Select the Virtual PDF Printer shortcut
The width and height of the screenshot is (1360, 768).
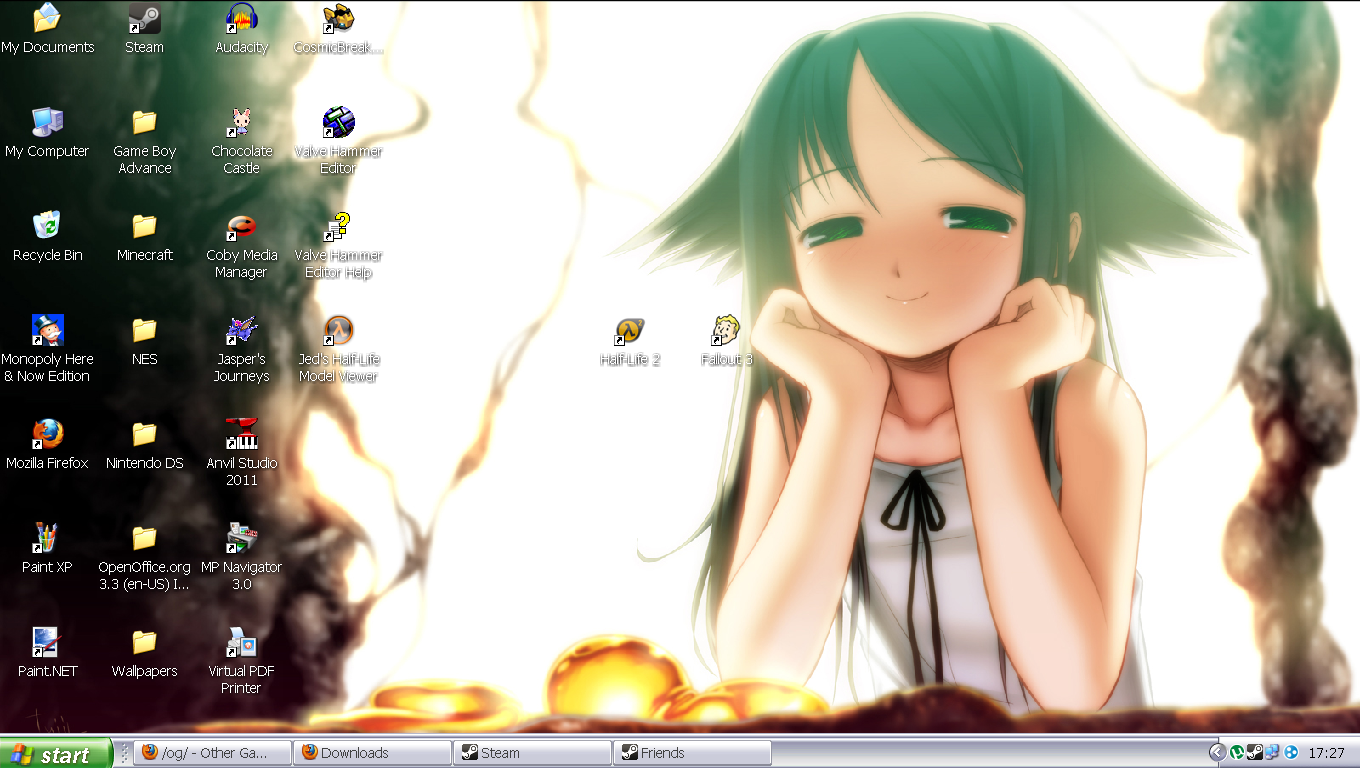click(x=241, y=661)
